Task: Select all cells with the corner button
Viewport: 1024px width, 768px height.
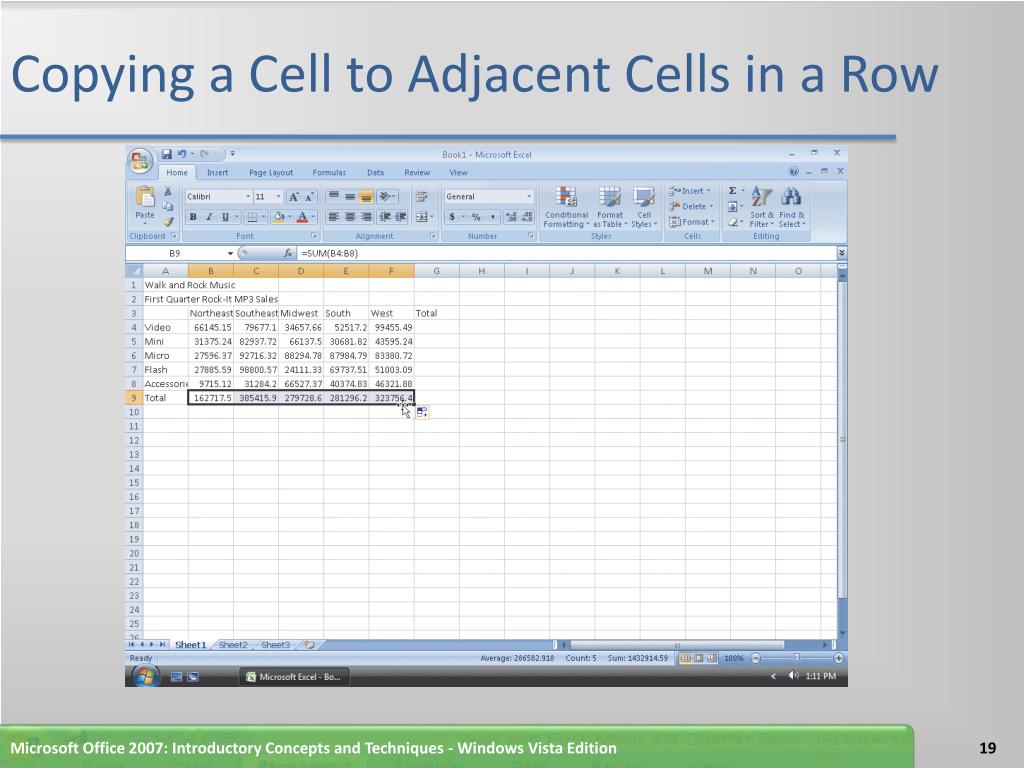Action: [134, 271]
